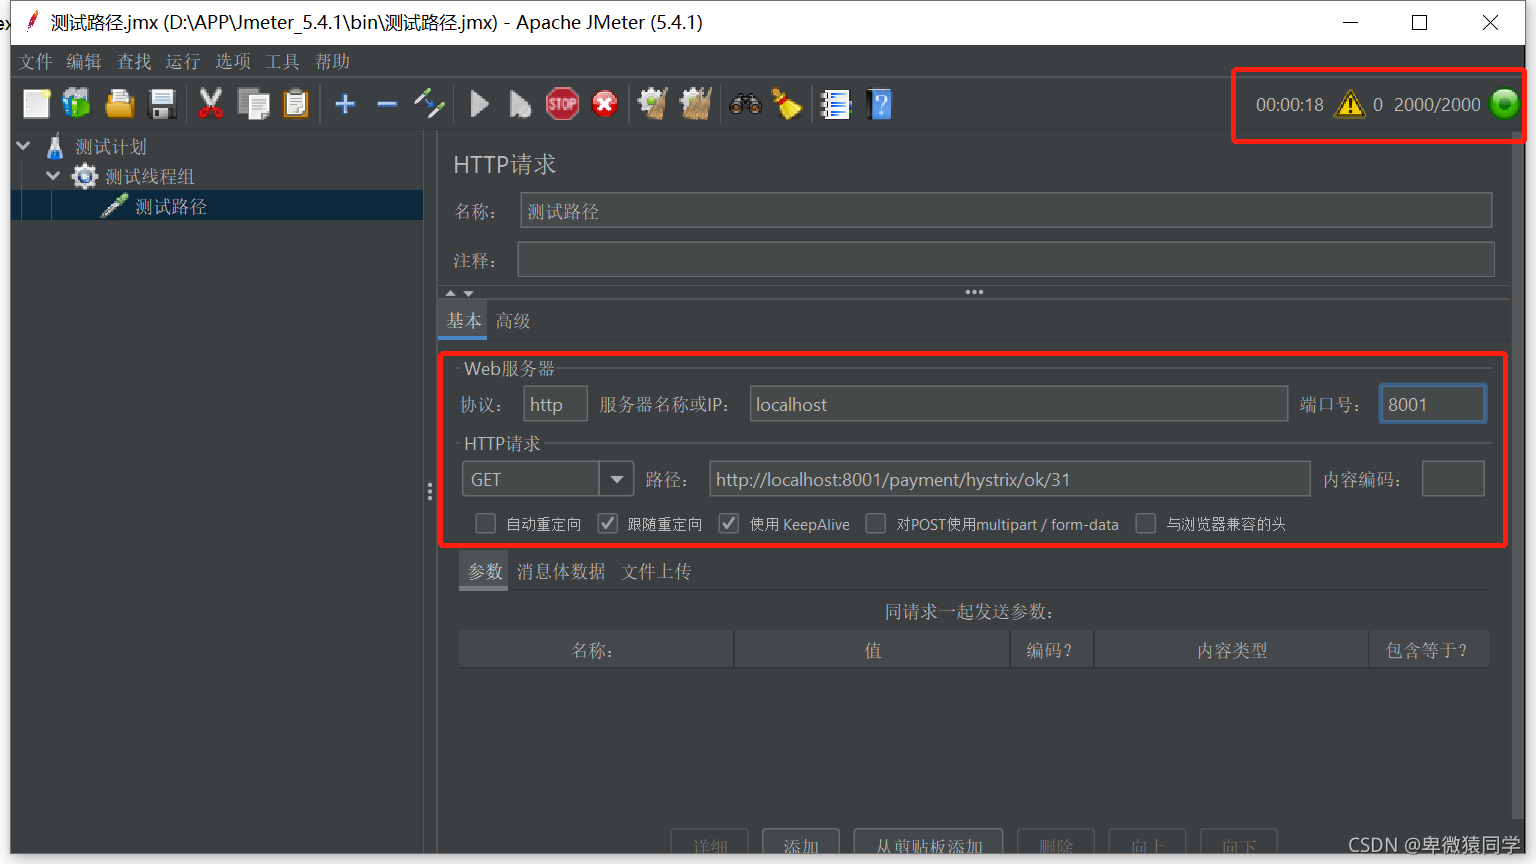Paste with the clipboard icon
This screenshot has width=1536, height=864.
point(296,104)
